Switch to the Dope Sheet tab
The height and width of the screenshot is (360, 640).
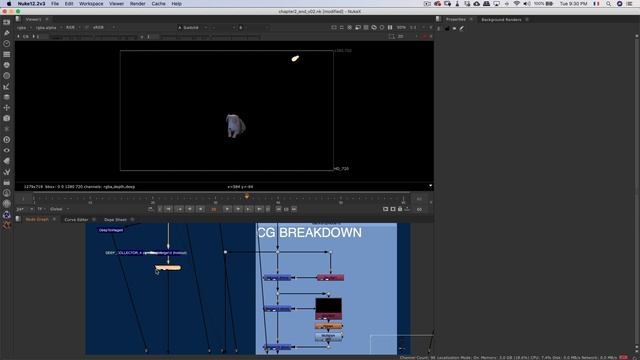point(116,220)
